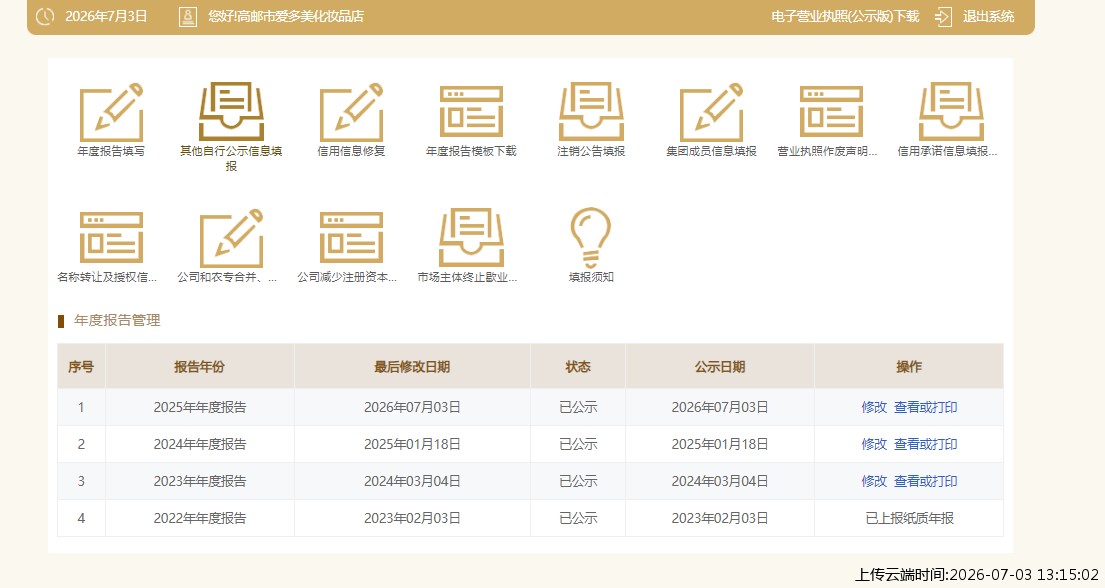Click the 报告年份 column header
1105x588 pixels.
(199, 367)
